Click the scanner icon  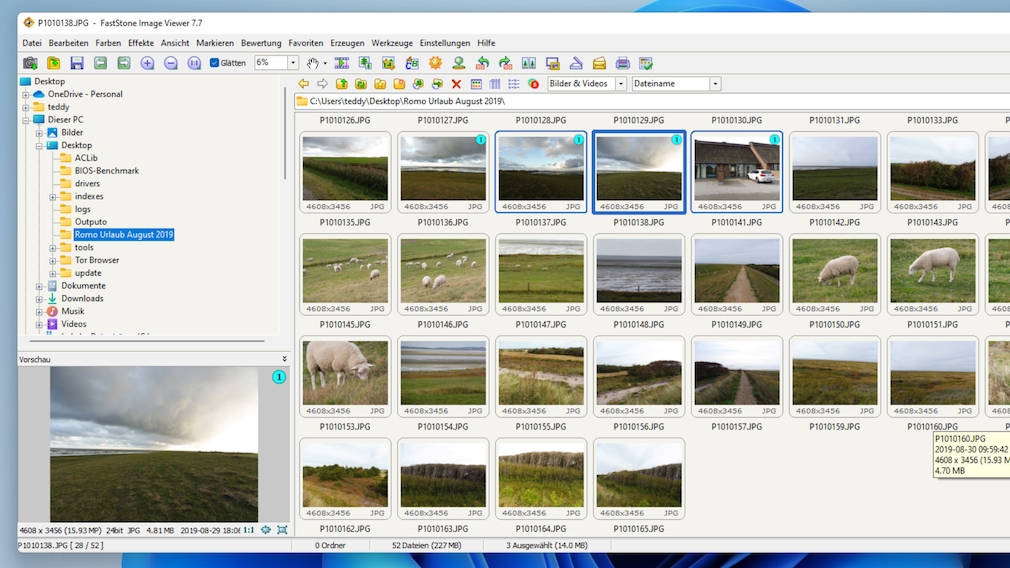coord(576,63)
